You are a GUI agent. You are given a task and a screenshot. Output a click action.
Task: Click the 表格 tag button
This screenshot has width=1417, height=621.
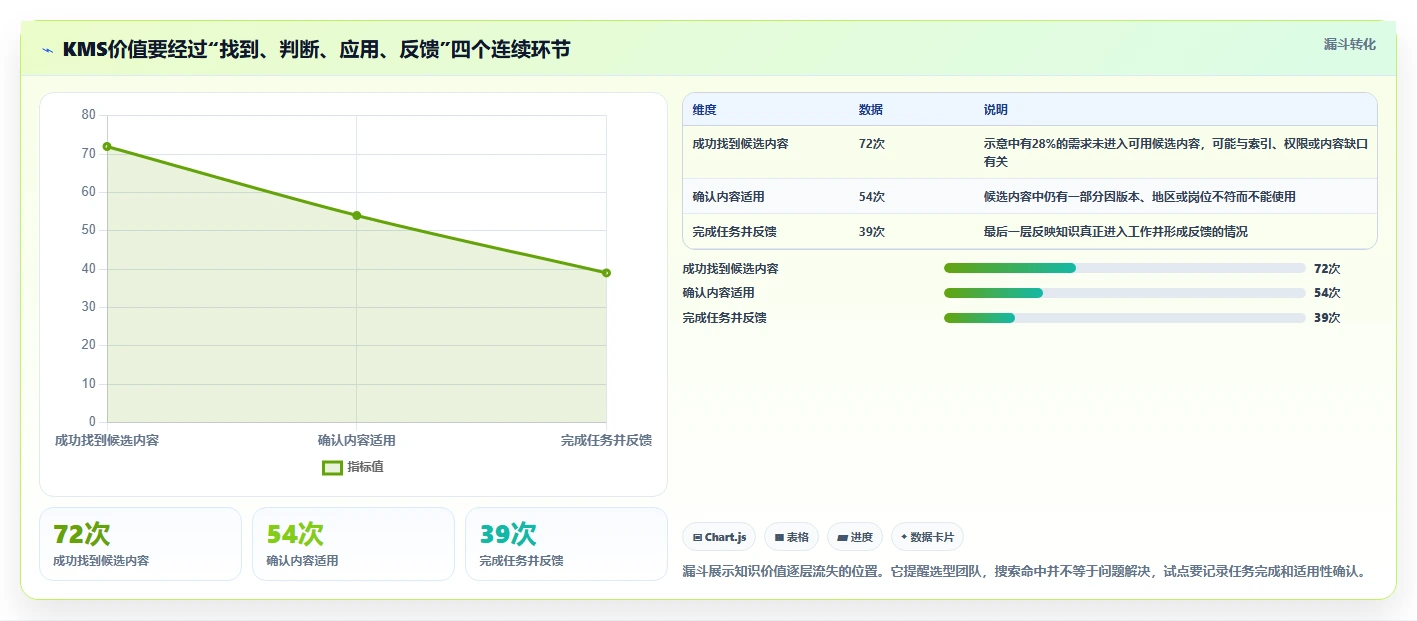coord(791,537)
